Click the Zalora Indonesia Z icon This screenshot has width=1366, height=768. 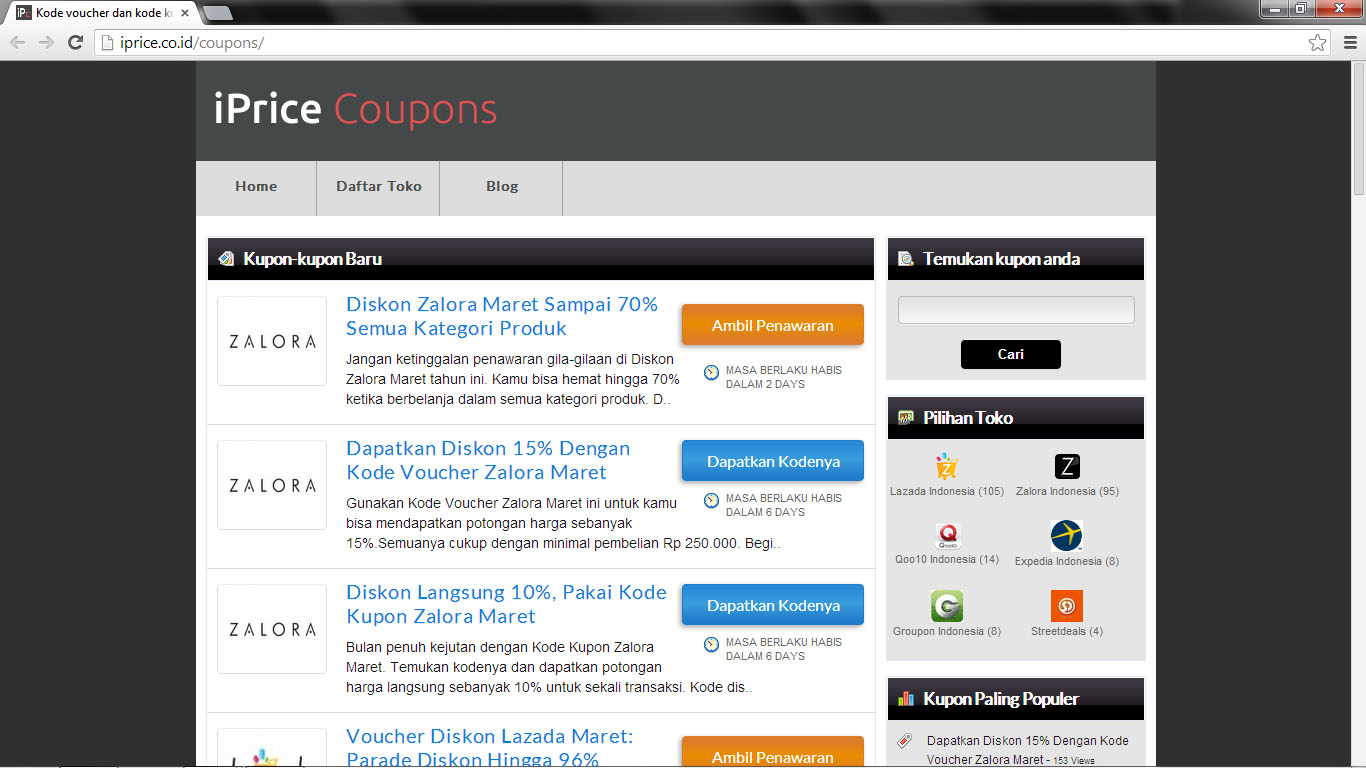1067,467
